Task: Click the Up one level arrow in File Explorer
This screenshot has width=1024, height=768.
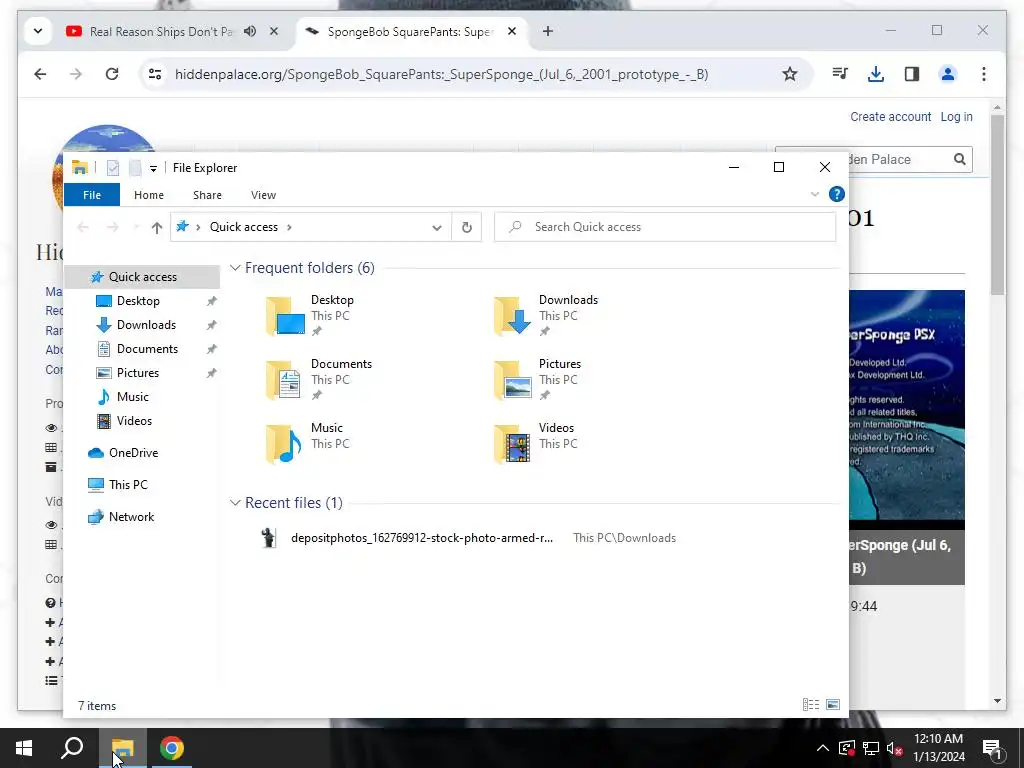Action: pos(157,227)
